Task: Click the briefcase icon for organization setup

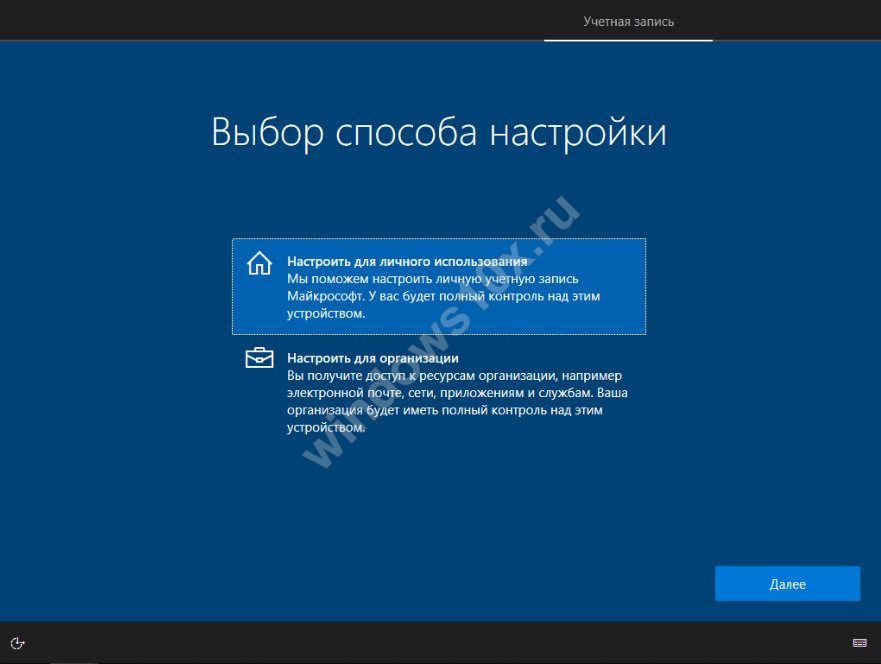Action: (x=259, y=358)
